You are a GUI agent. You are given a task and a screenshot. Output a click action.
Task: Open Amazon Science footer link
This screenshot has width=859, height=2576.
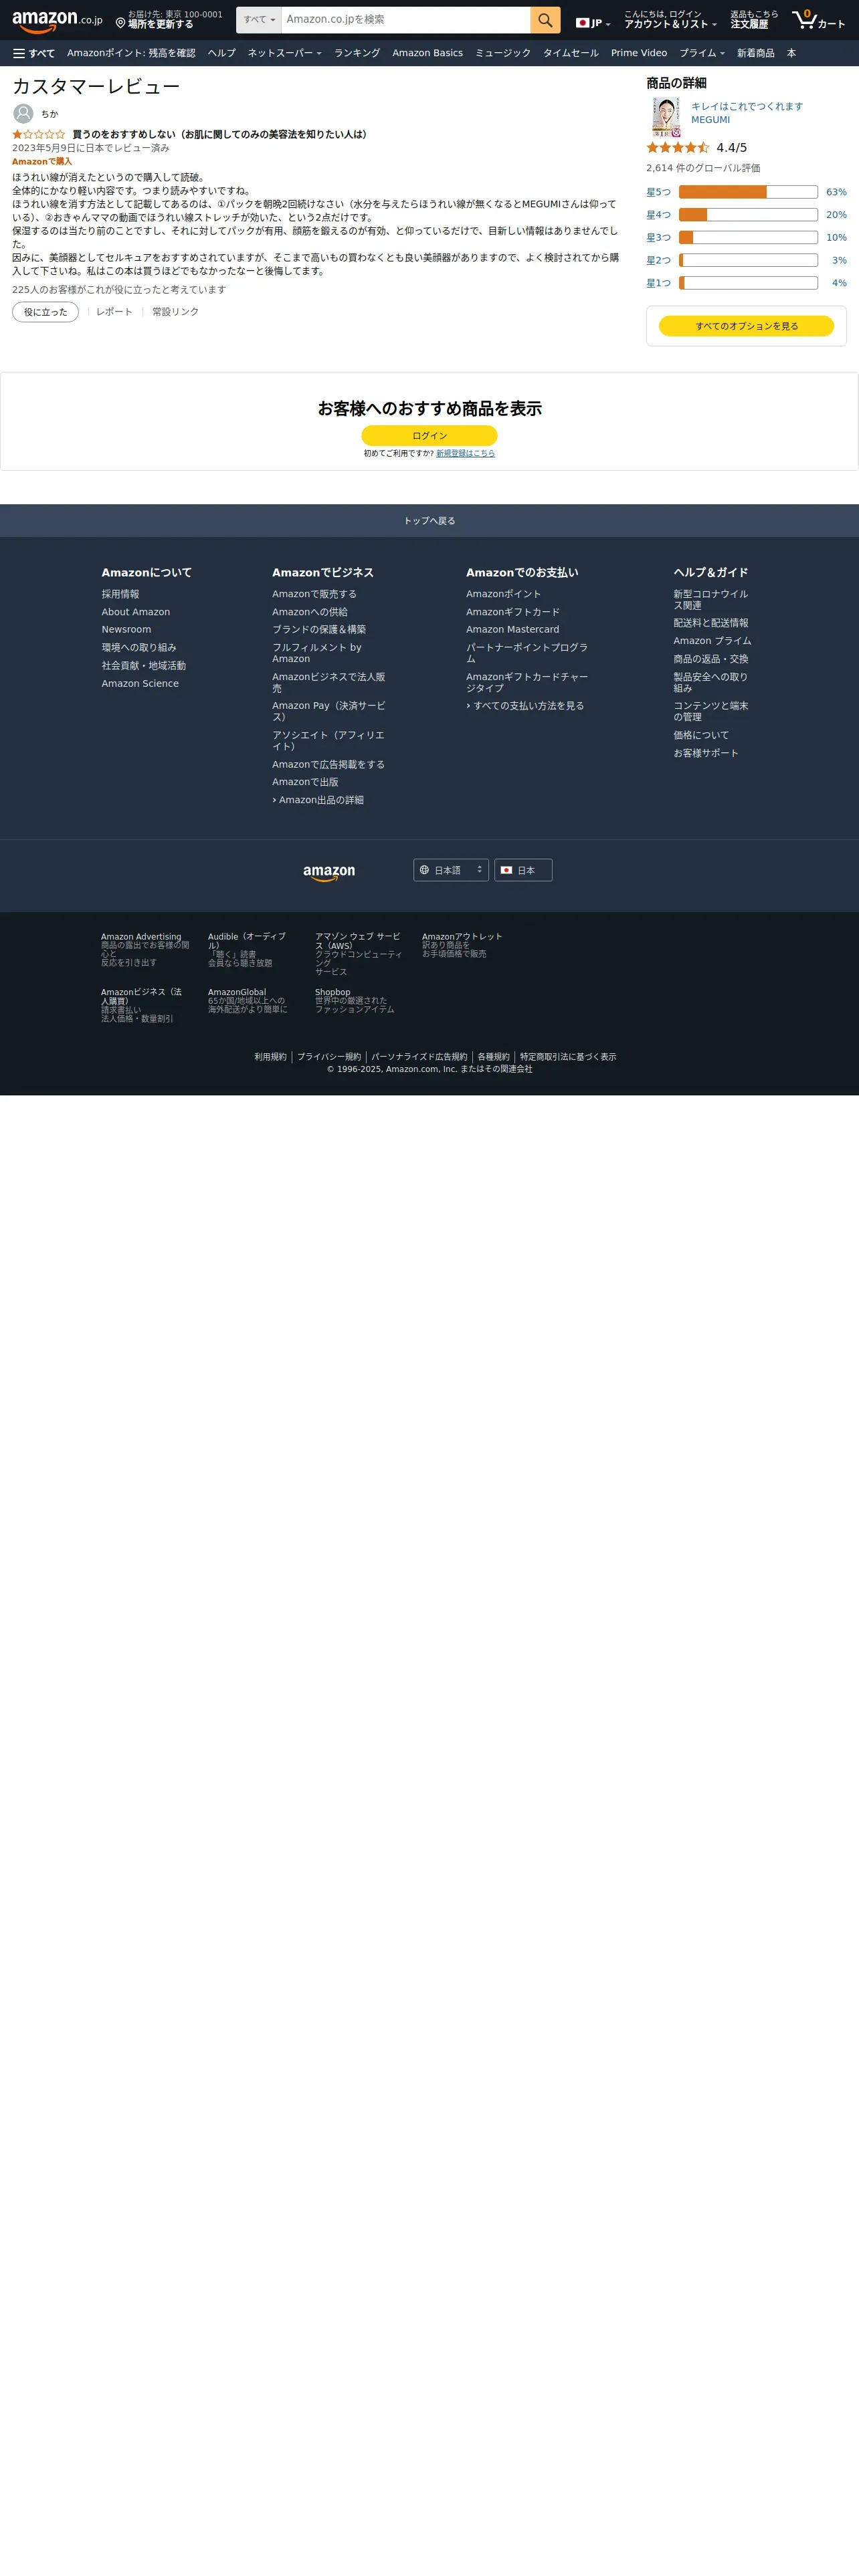(140, 684)
